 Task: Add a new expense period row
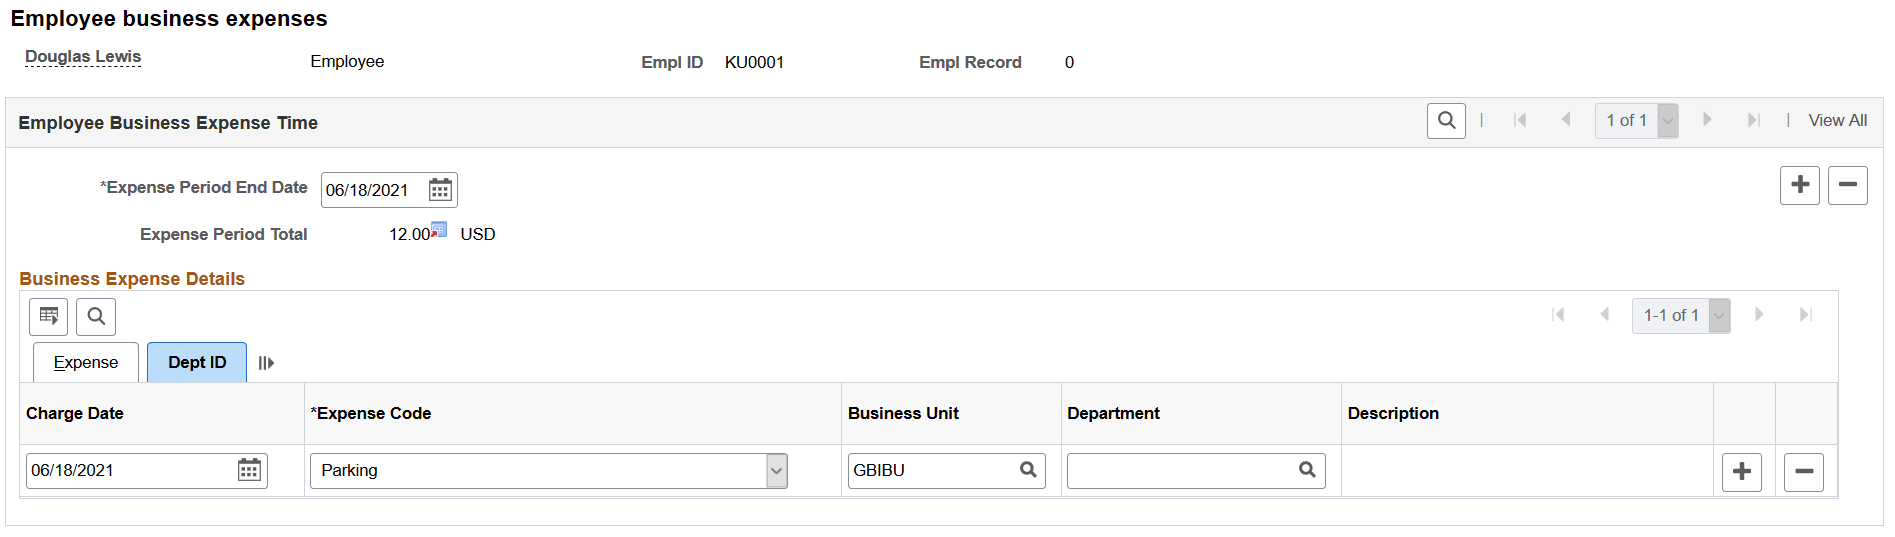click(1800, 185)
